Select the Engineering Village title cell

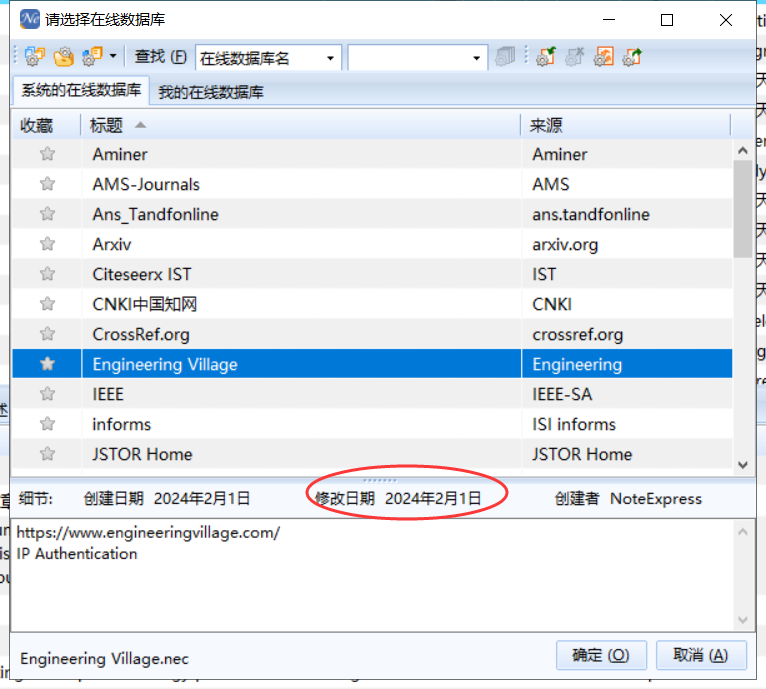pyautogui.click(x=301, y=364)
